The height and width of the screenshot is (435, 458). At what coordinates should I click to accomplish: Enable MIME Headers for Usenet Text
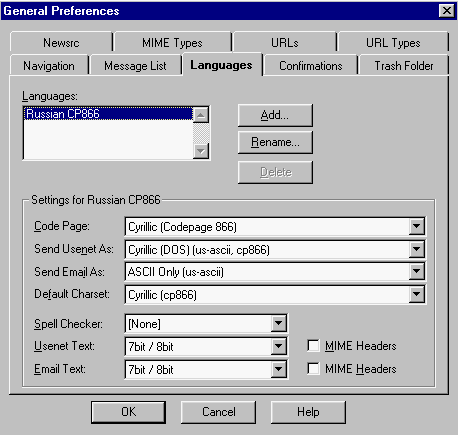[x=313, y=346]
